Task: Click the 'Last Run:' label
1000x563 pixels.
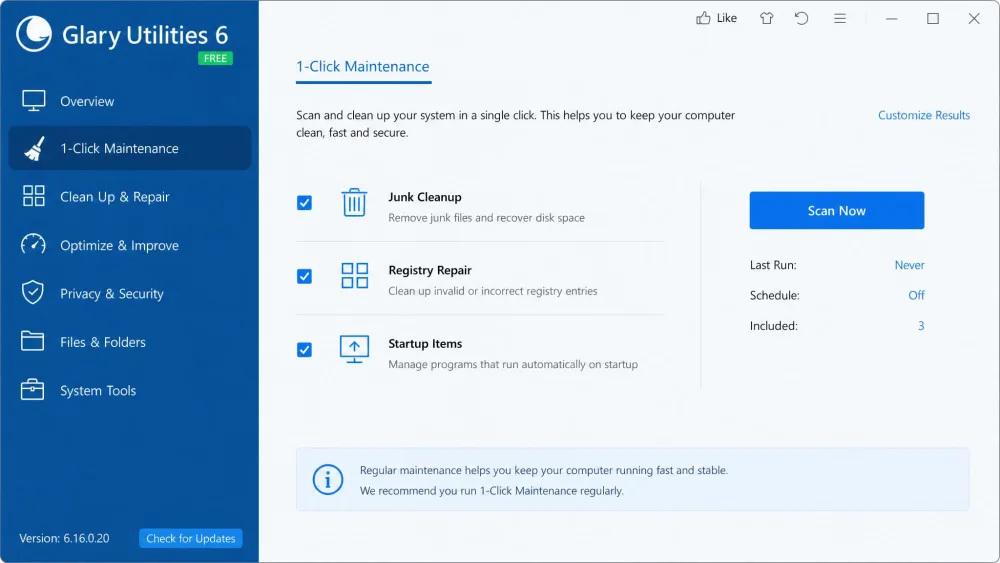Action: click(773, 265)
